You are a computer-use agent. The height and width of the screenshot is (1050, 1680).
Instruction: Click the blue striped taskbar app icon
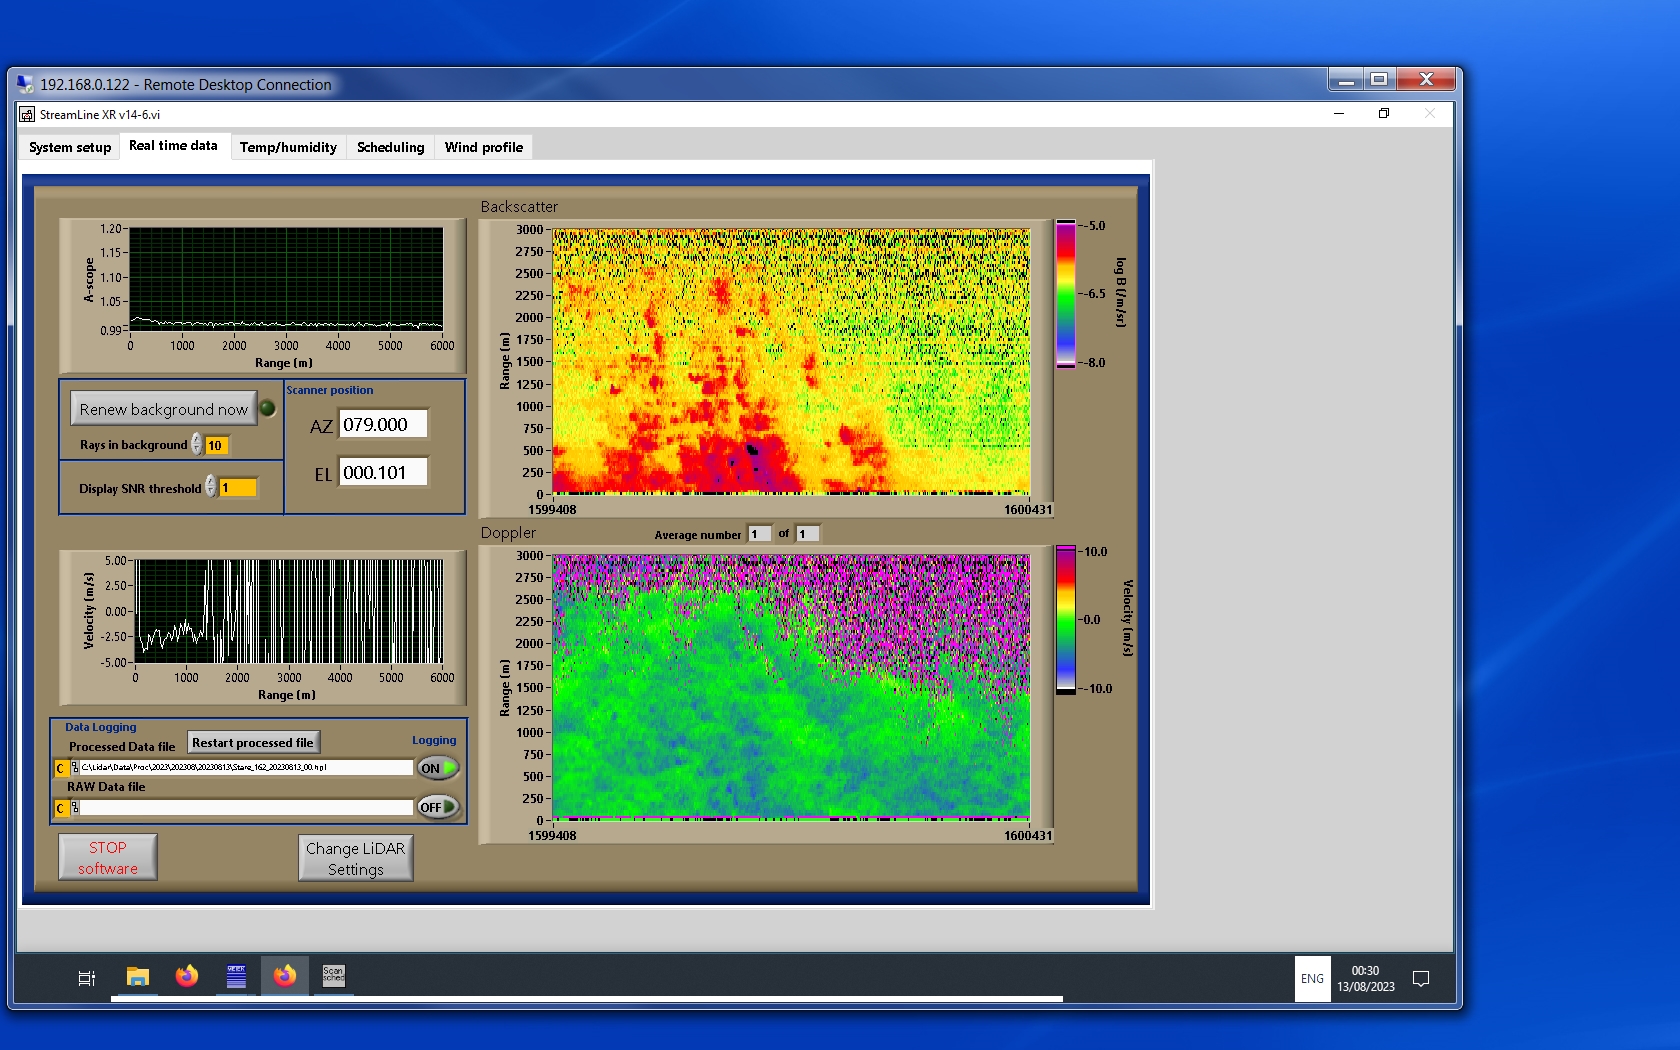click(x=236, y=977)
